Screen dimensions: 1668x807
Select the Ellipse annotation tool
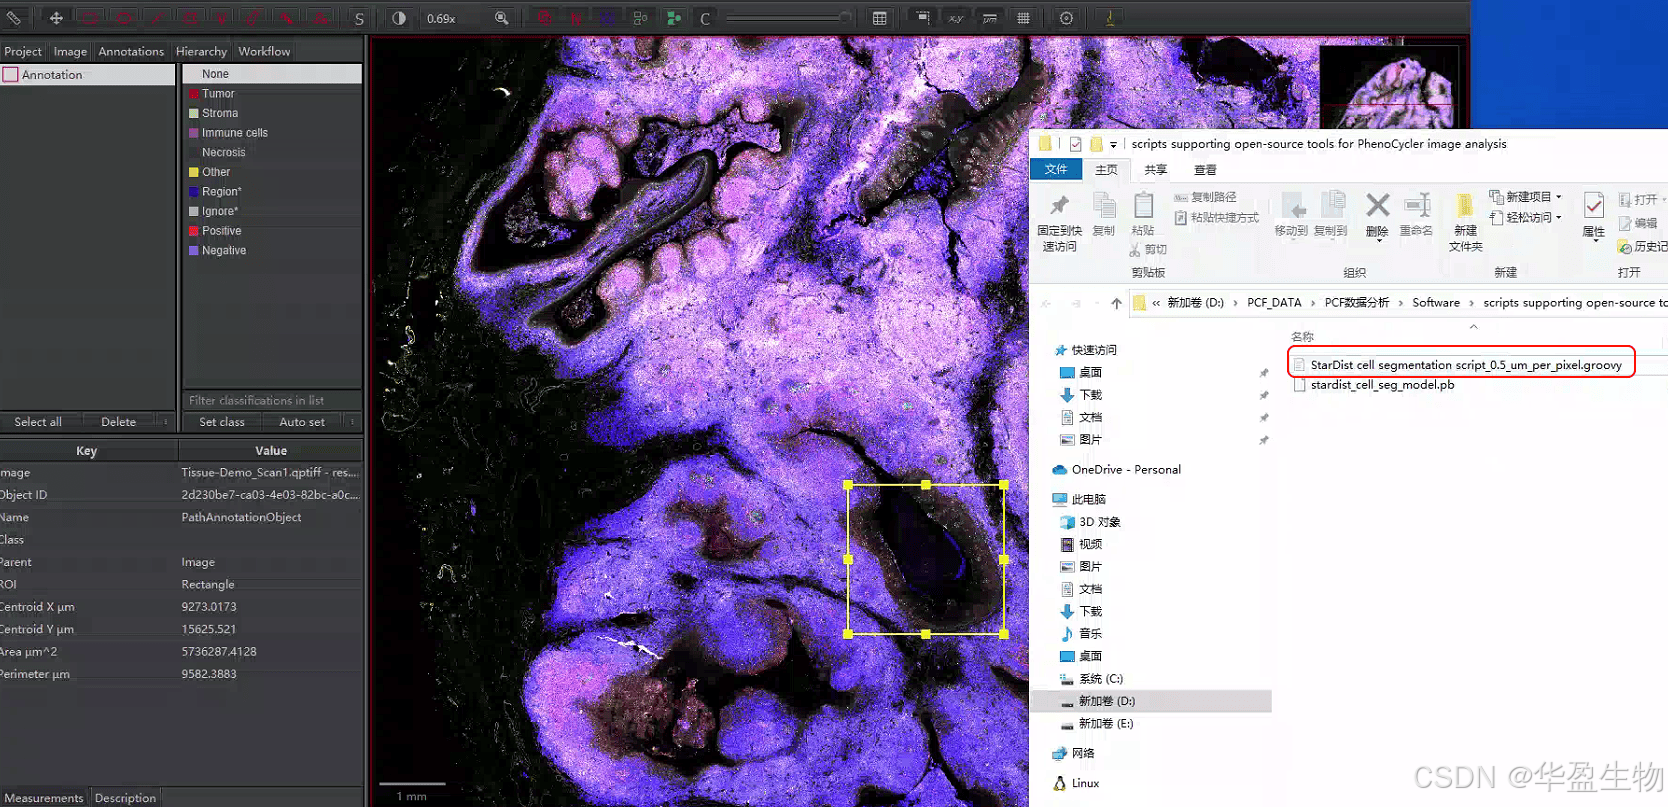pos(124,18)
